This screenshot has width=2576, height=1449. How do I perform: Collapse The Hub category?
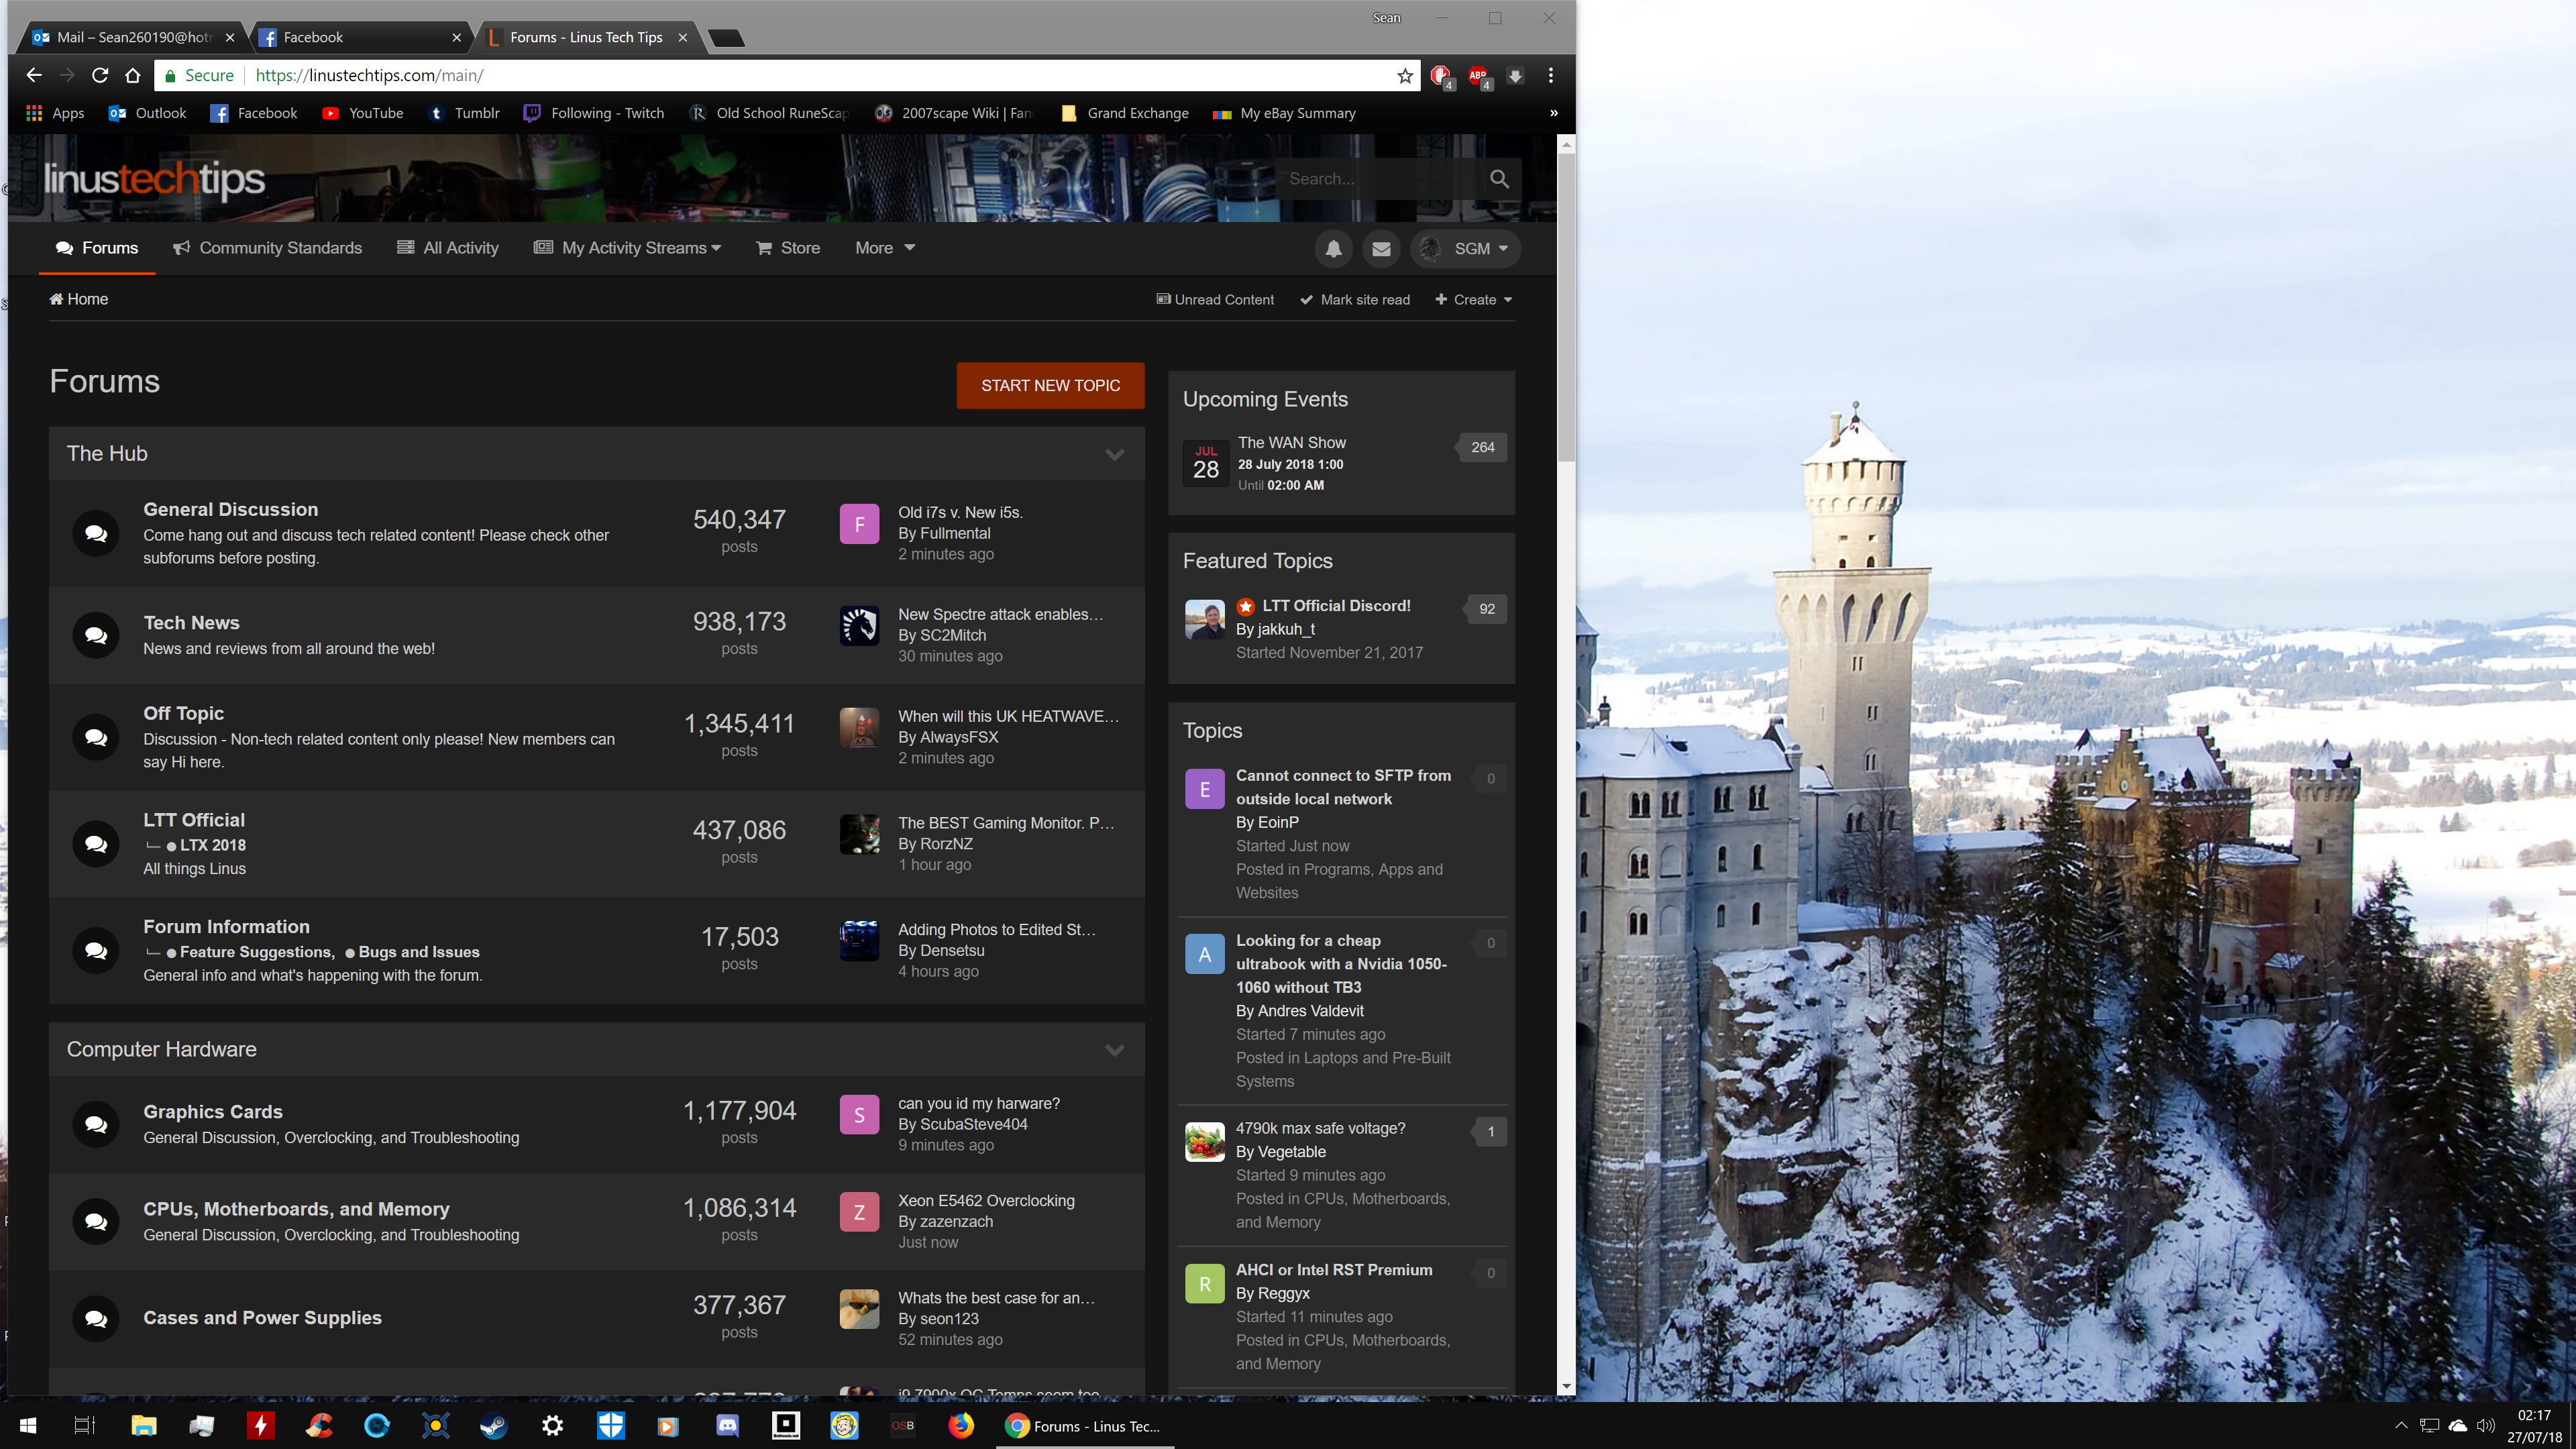point(1114,454)
